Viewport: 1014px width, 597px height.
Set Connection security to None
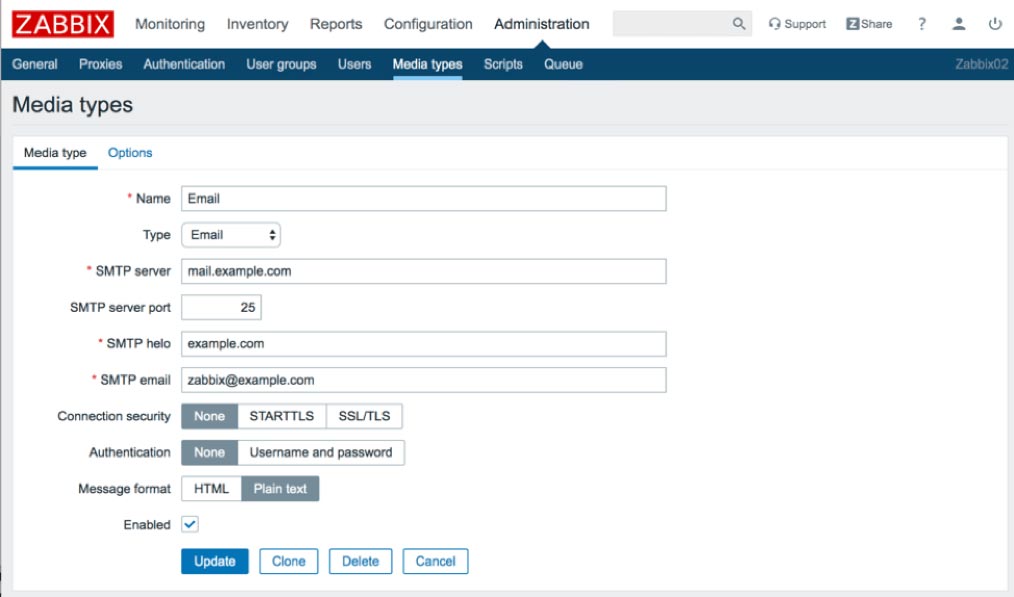pos(210,416)
